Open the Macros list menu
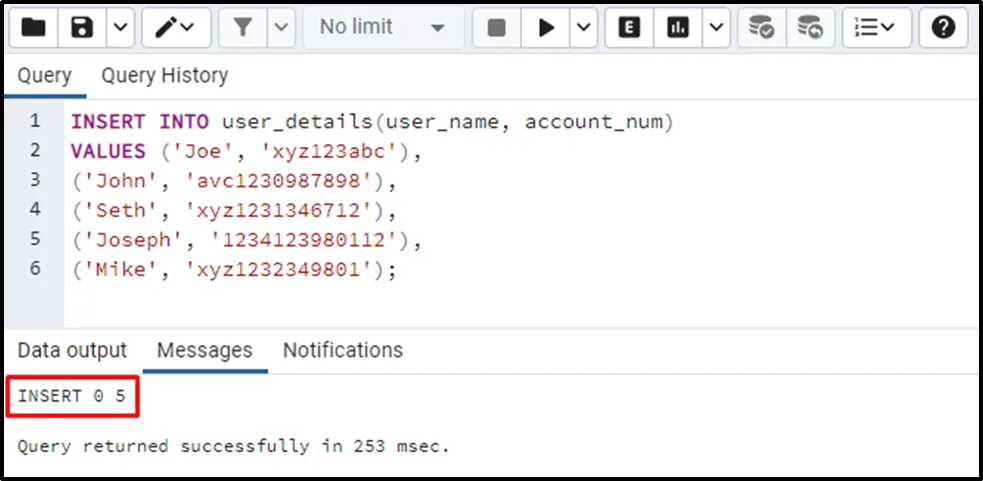Screen dimensions: 983x481 coord(875,28)
